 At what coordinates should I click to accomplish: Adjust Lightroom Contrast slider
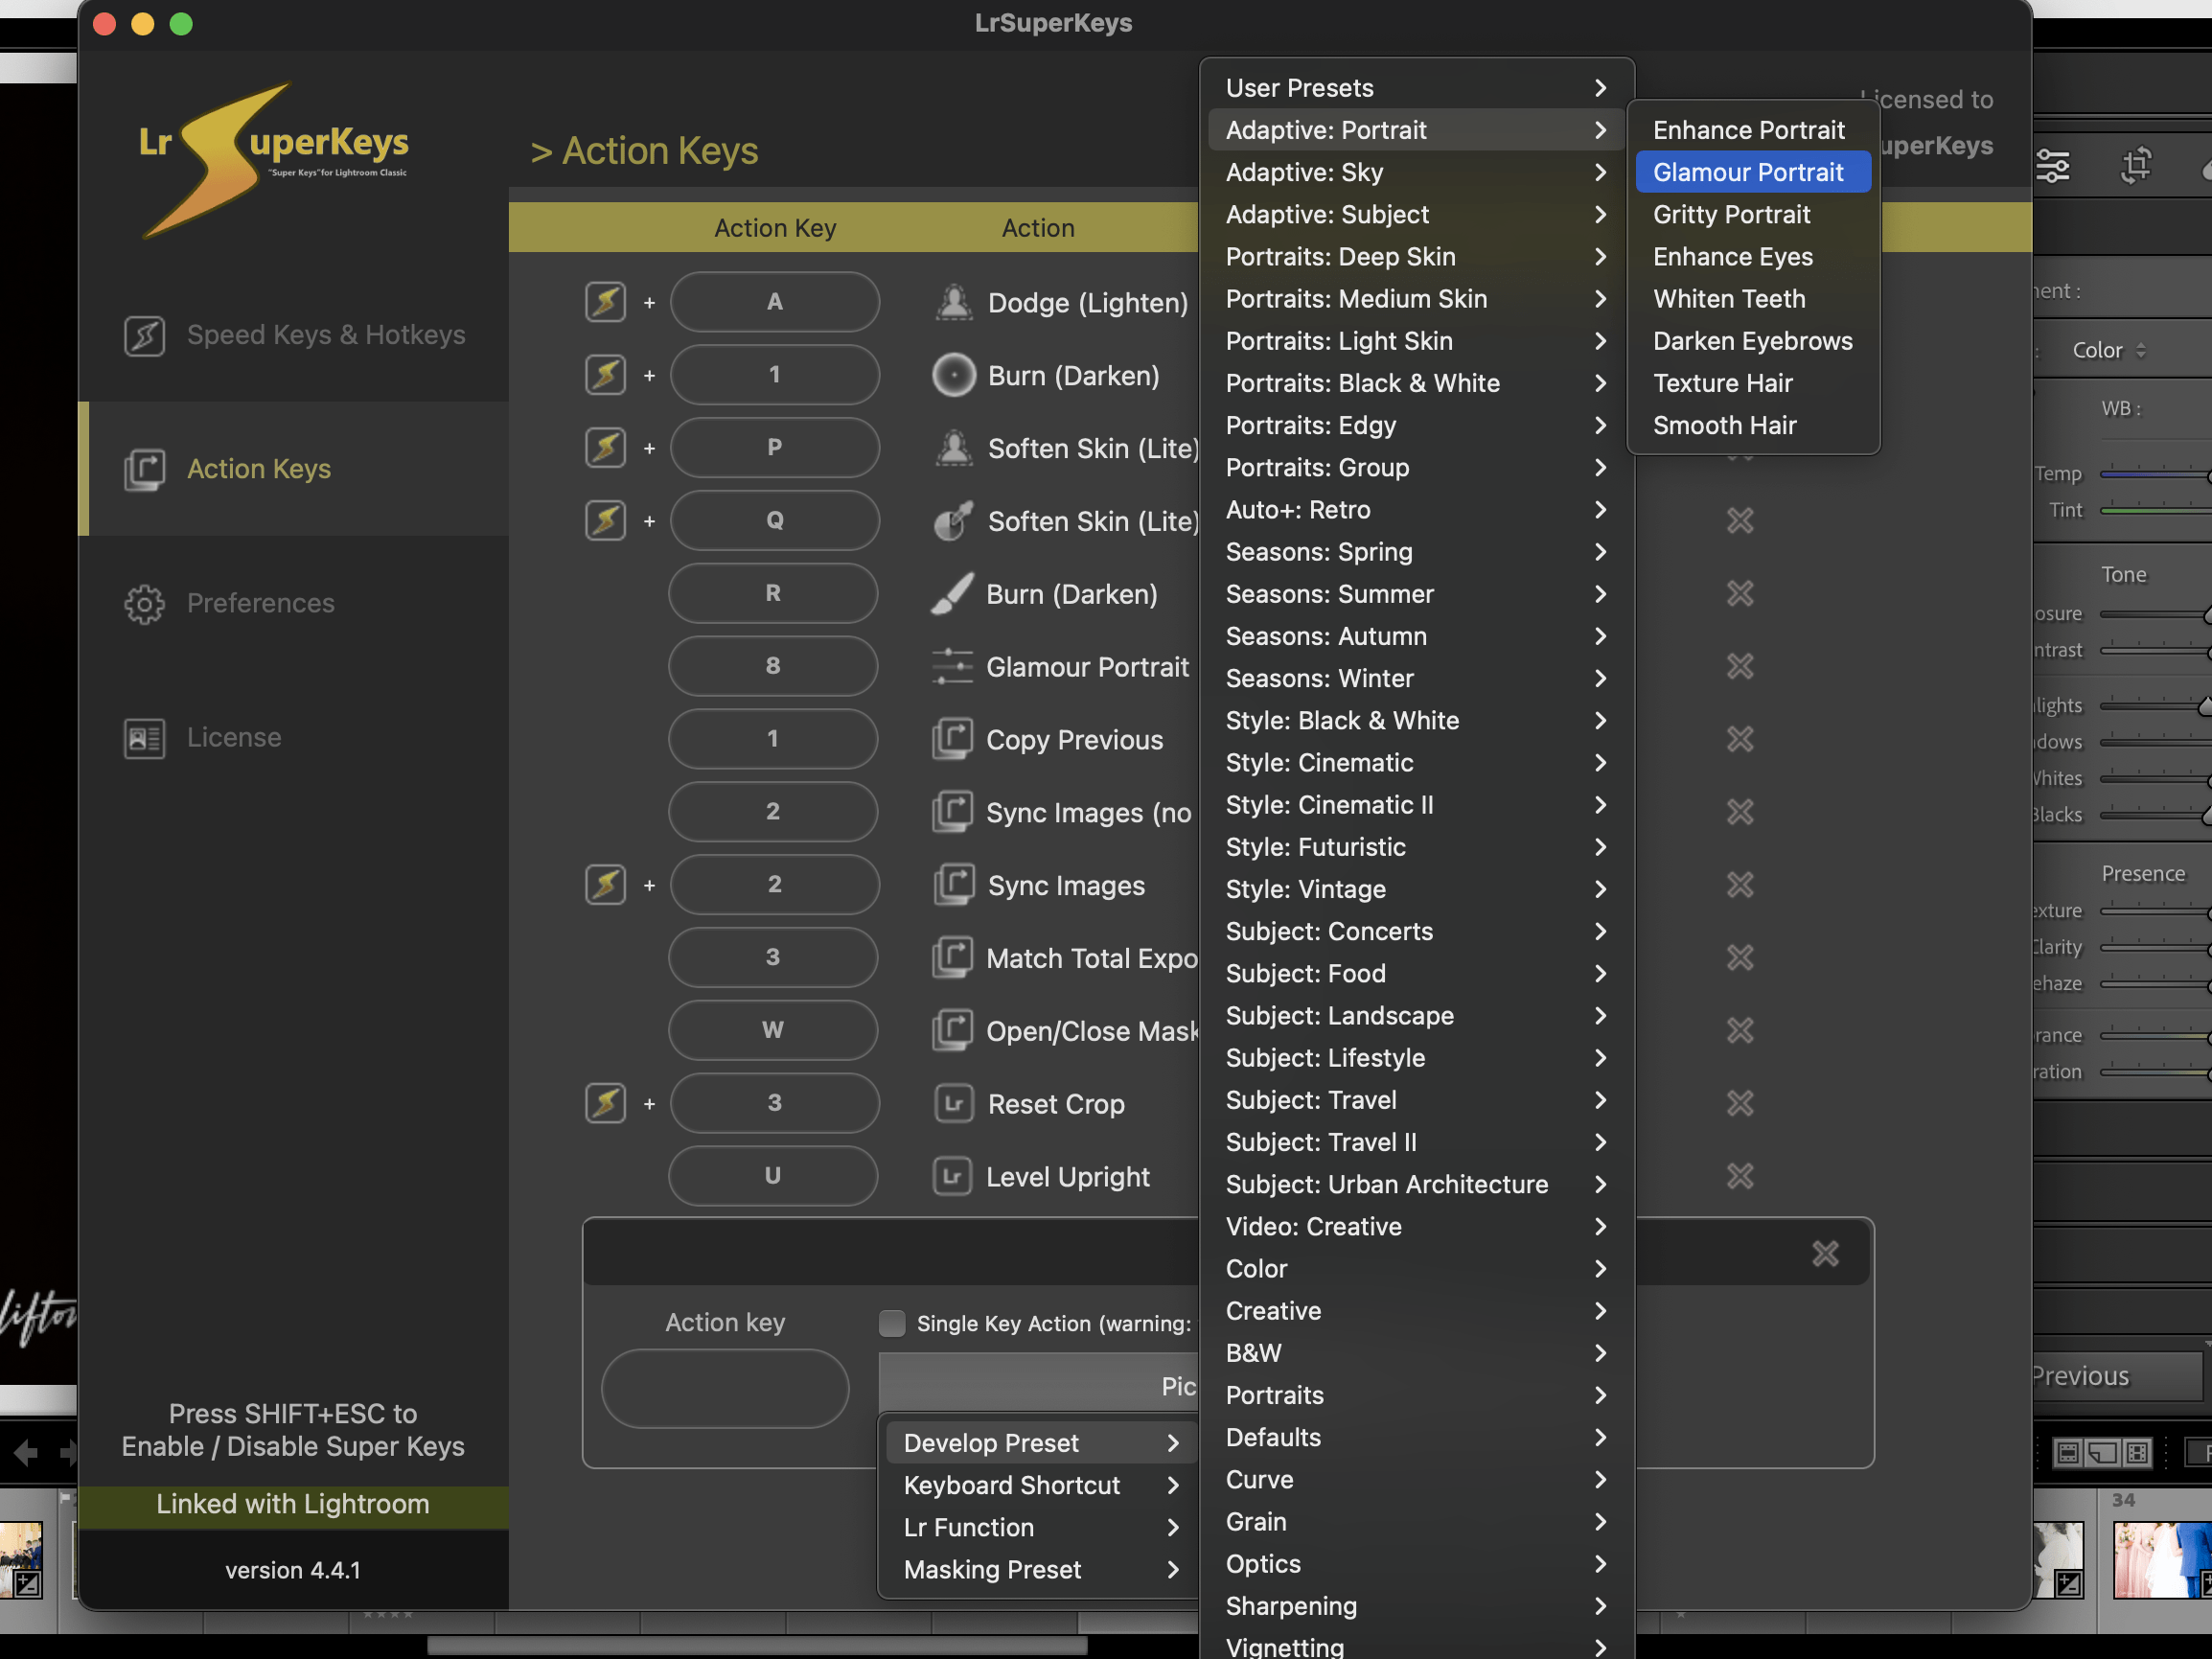point(2155,651)
